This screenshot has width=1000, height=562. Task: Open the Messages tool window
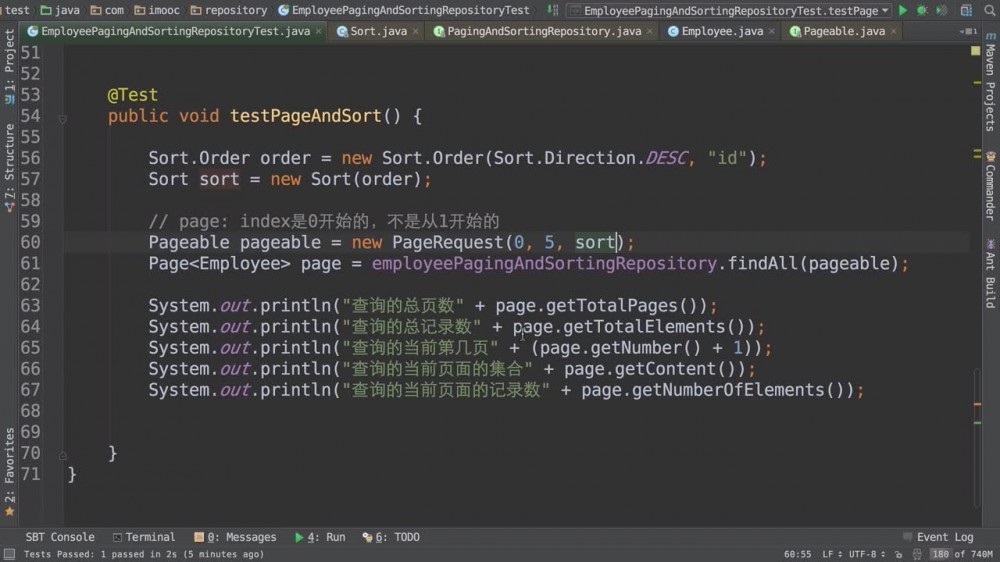pyautogui.click(x=235, y=537)
